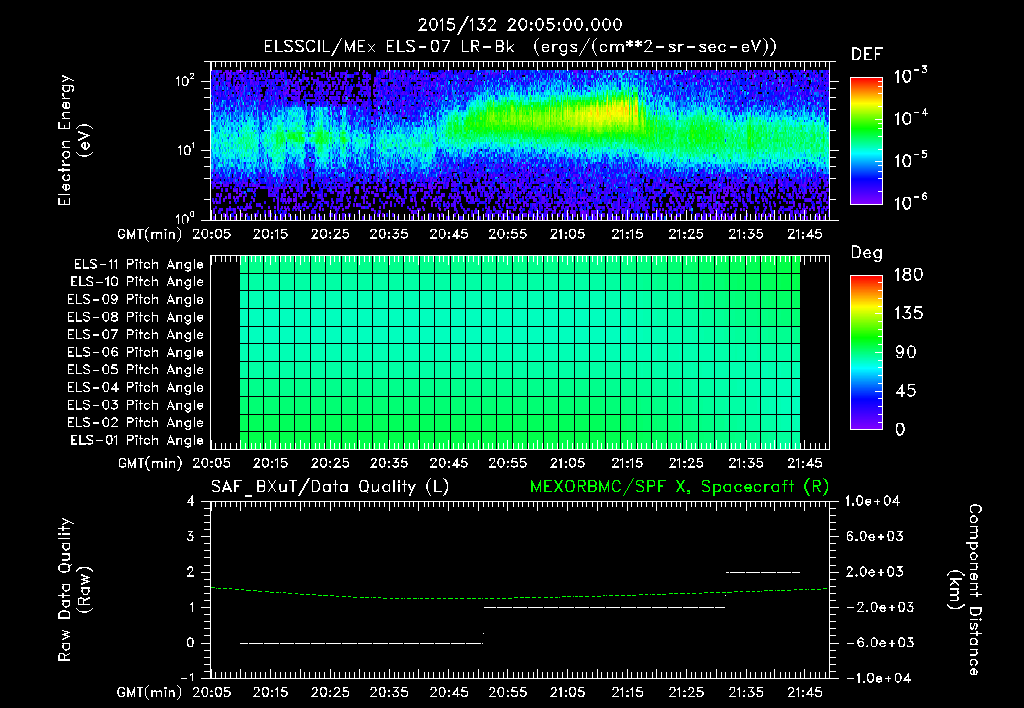Viewport: 1024px width, 708px height.
Task: Click the 10^0 tick on electron energy axis
Action: (x=185, y=217)
